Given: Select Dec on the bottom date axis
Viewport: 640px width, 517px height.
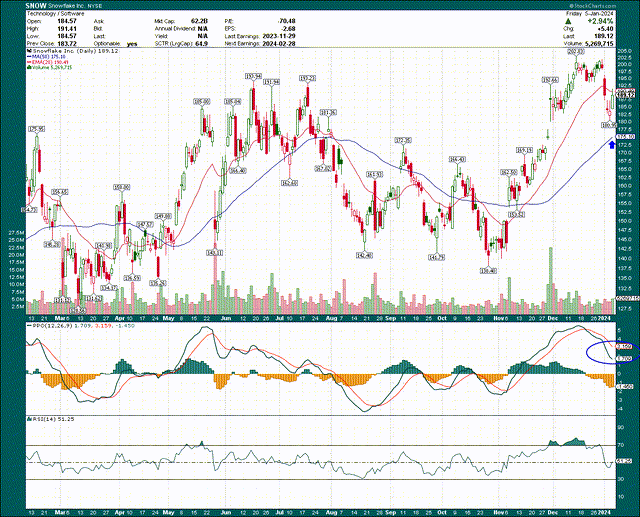Looking at the screenshot, I should coord(553,512).
